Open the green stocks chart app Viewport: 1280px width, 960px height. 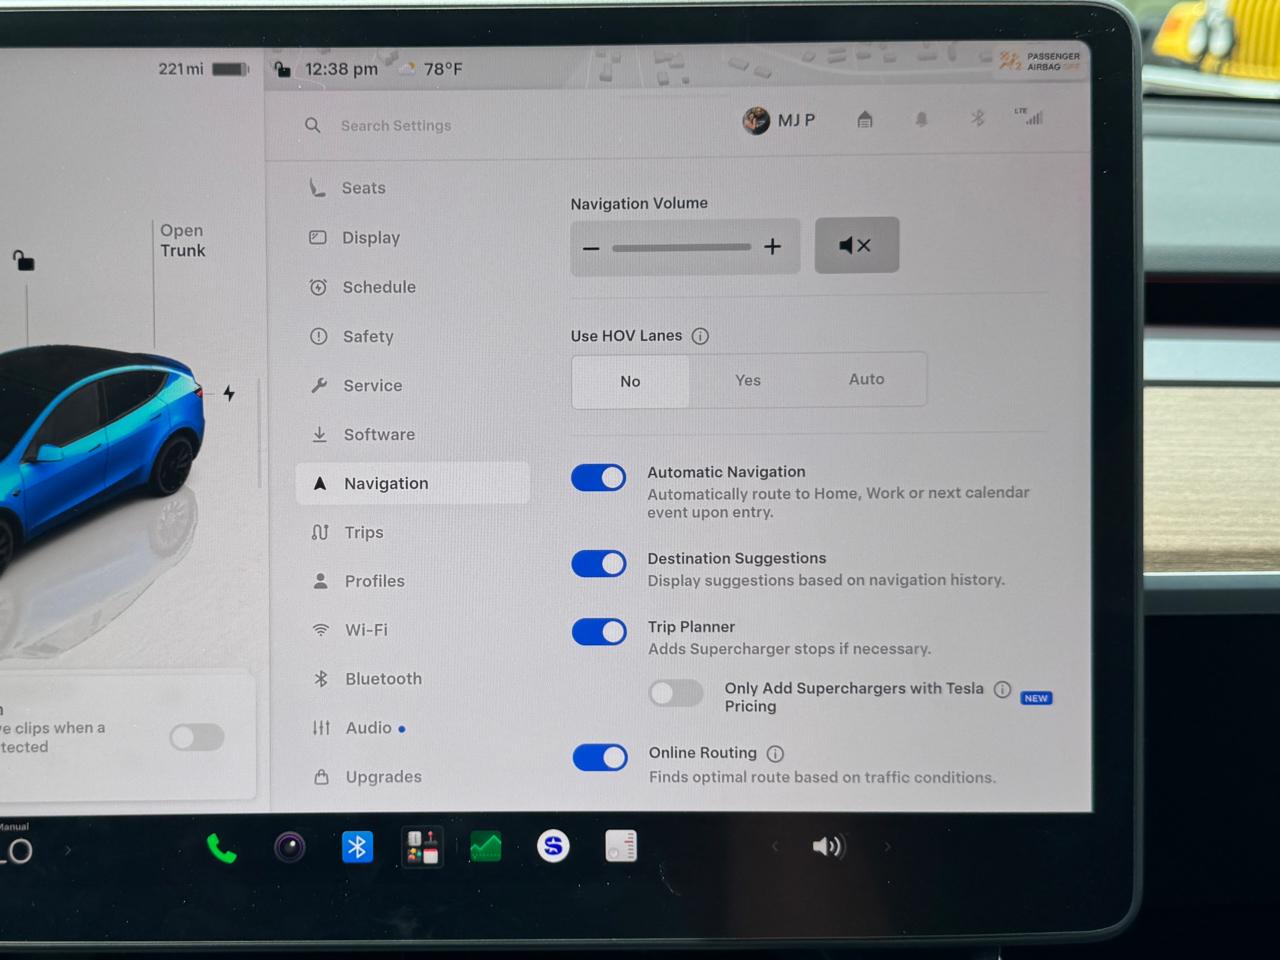486,847
